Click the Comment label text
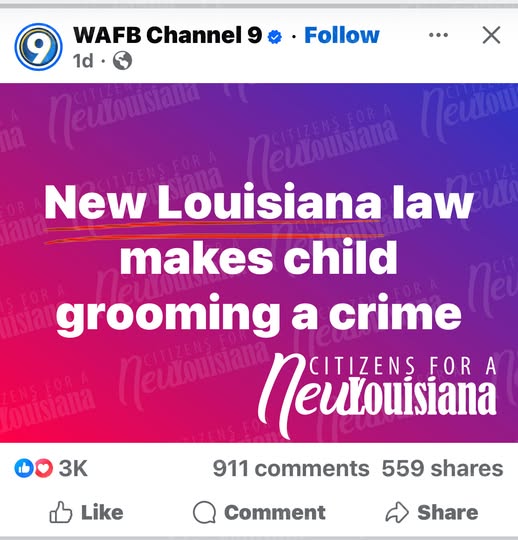This screenshot has width=518, height=540. tap(275, 512)
